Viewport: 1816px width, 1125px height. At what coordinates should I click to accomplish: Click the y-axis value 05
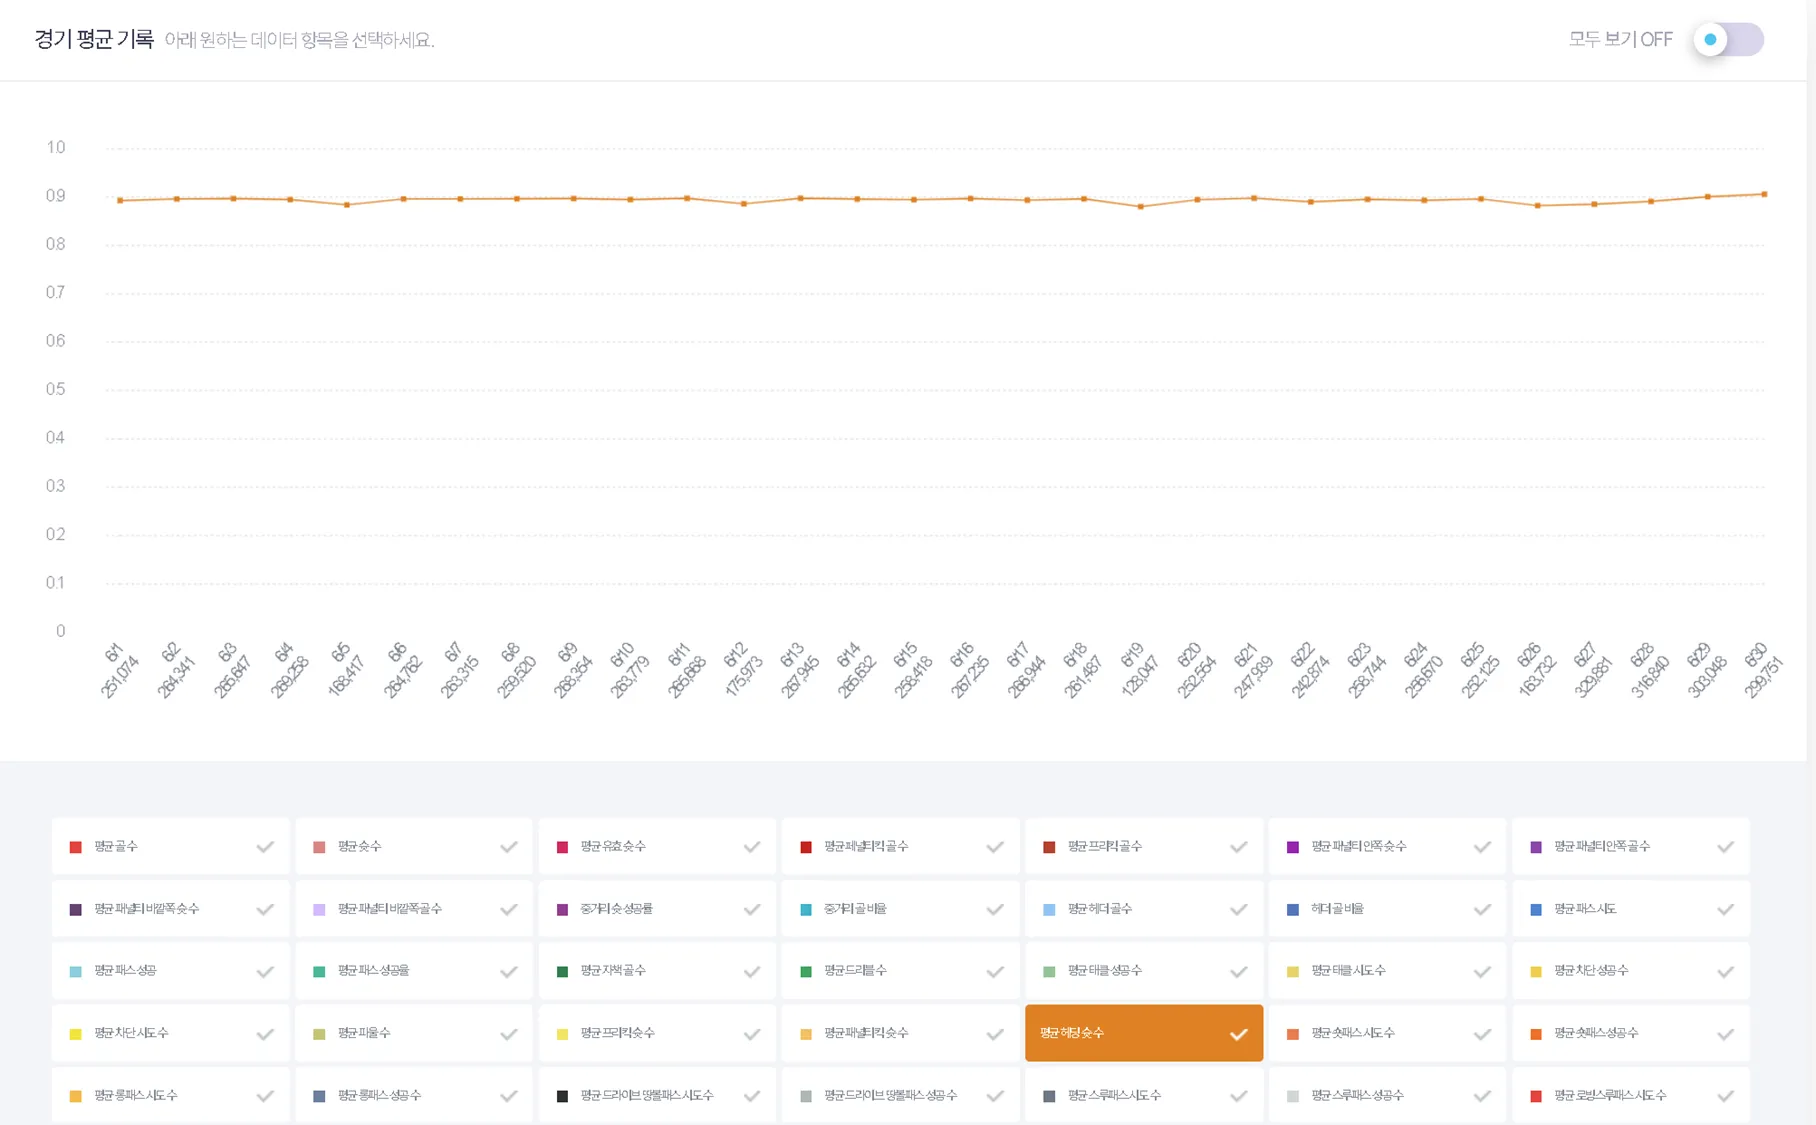point(56,390)
